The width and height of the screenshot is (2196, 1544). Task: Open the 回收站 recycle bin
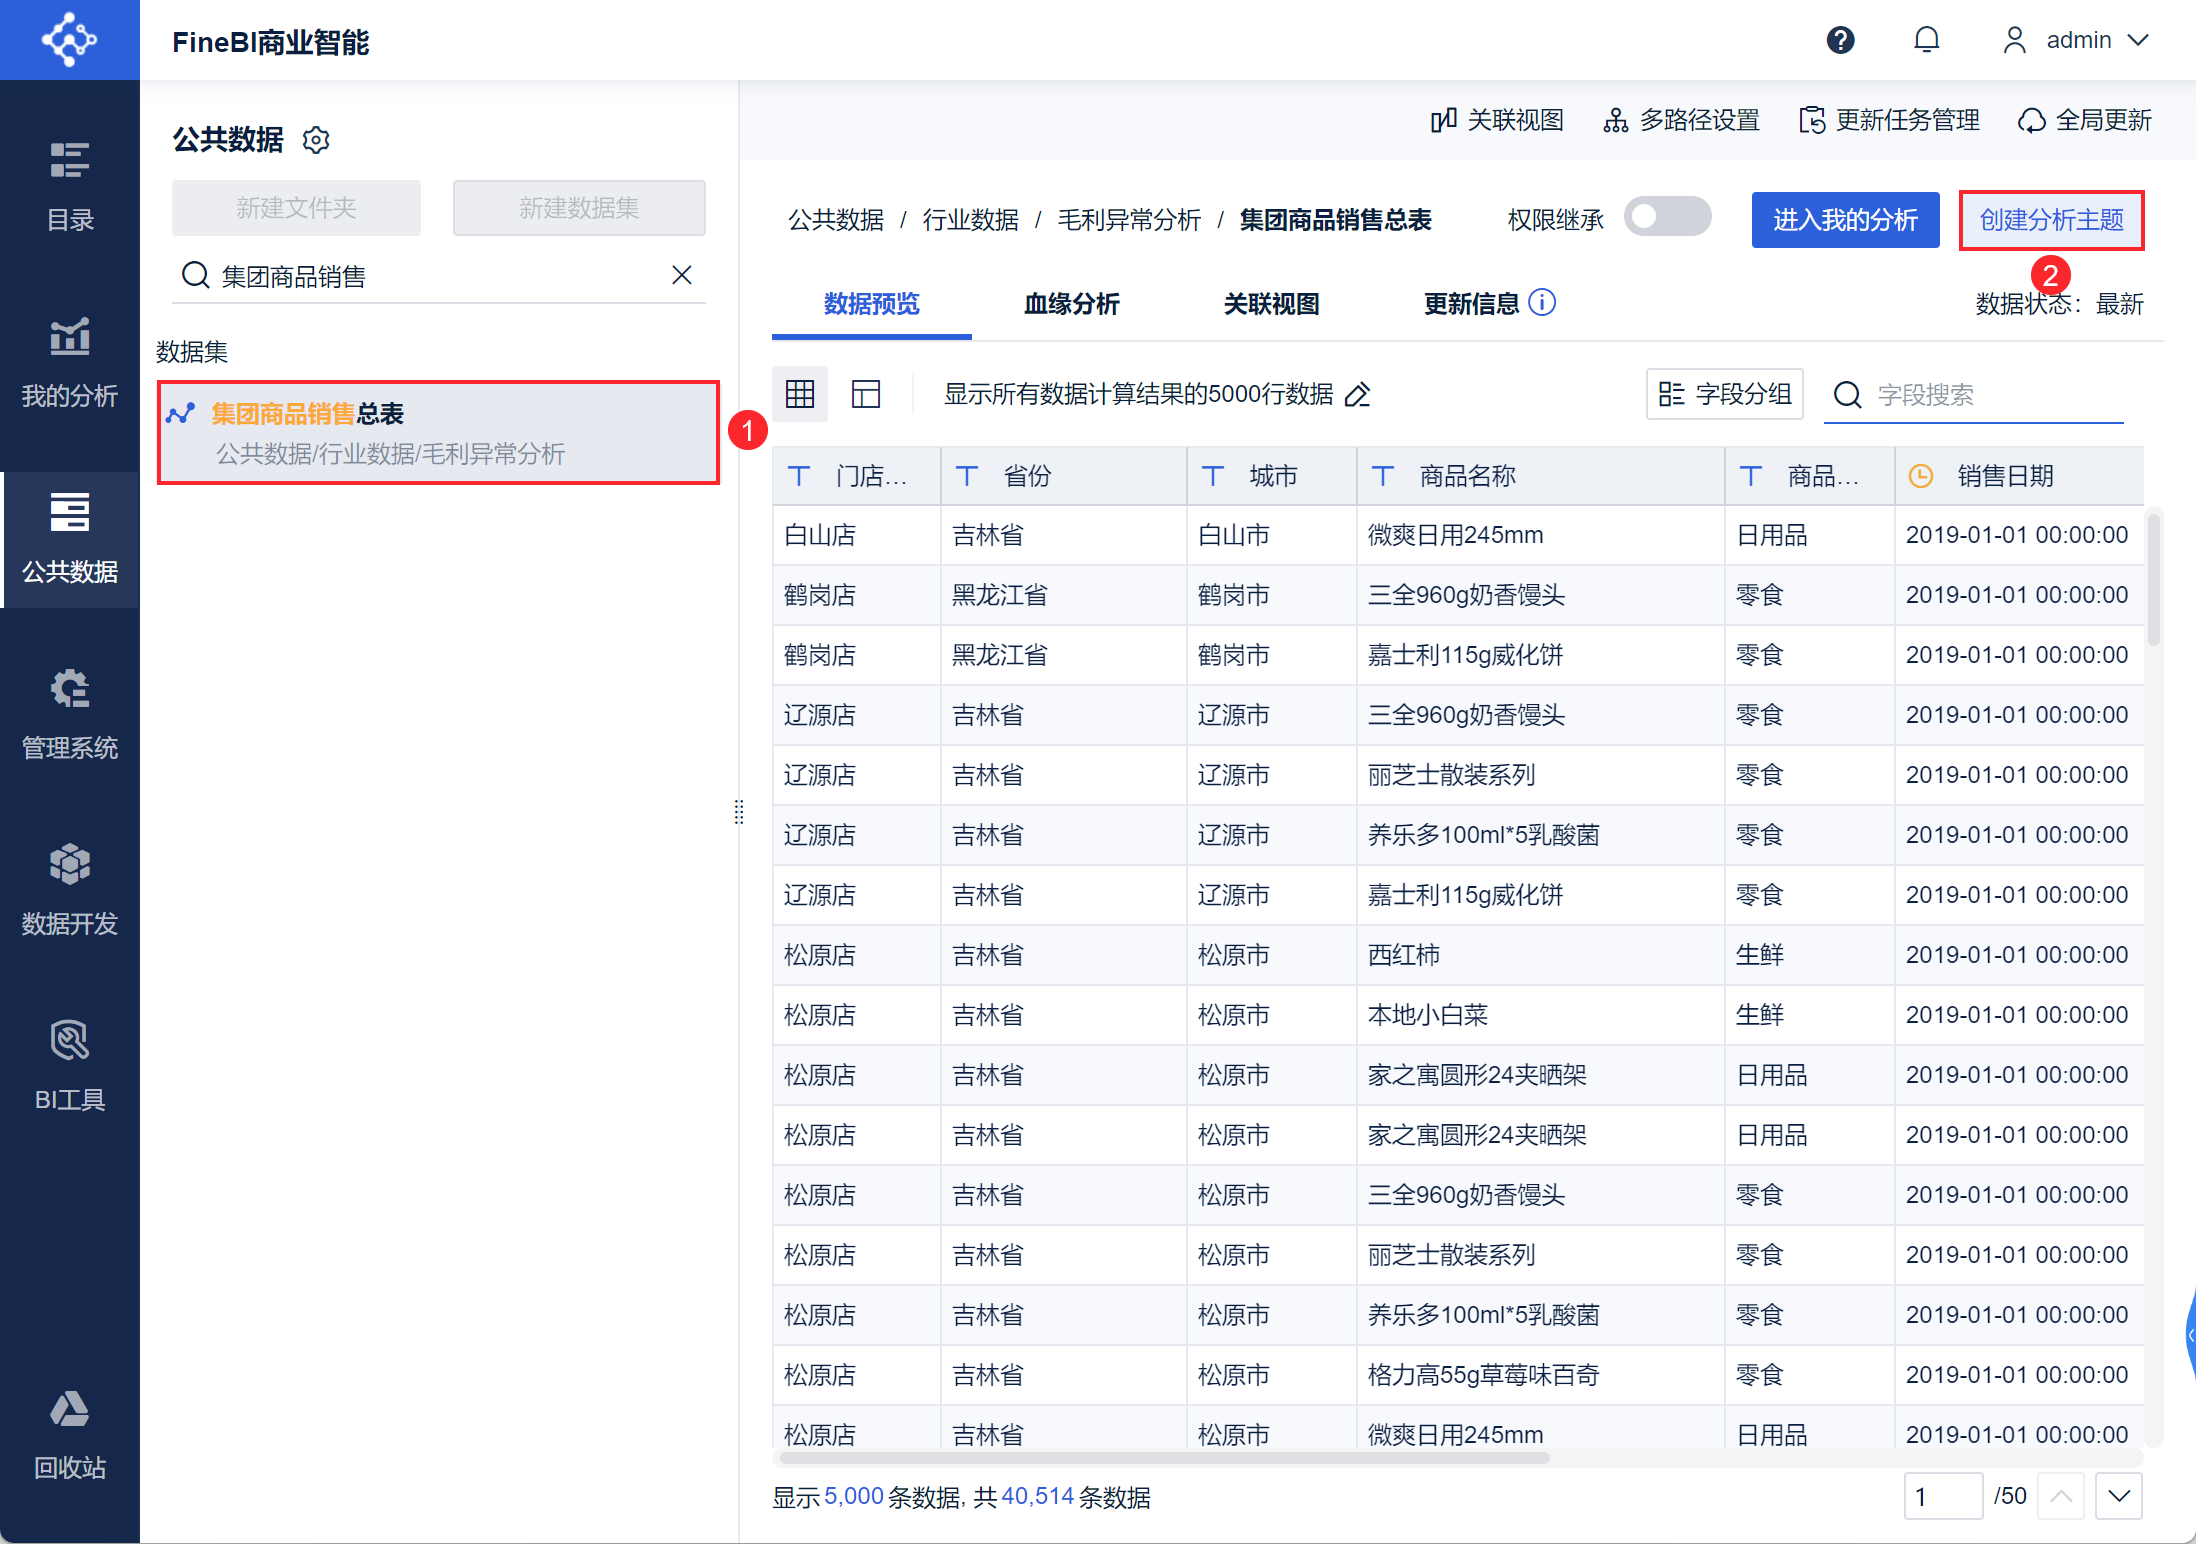(70, 1435)
